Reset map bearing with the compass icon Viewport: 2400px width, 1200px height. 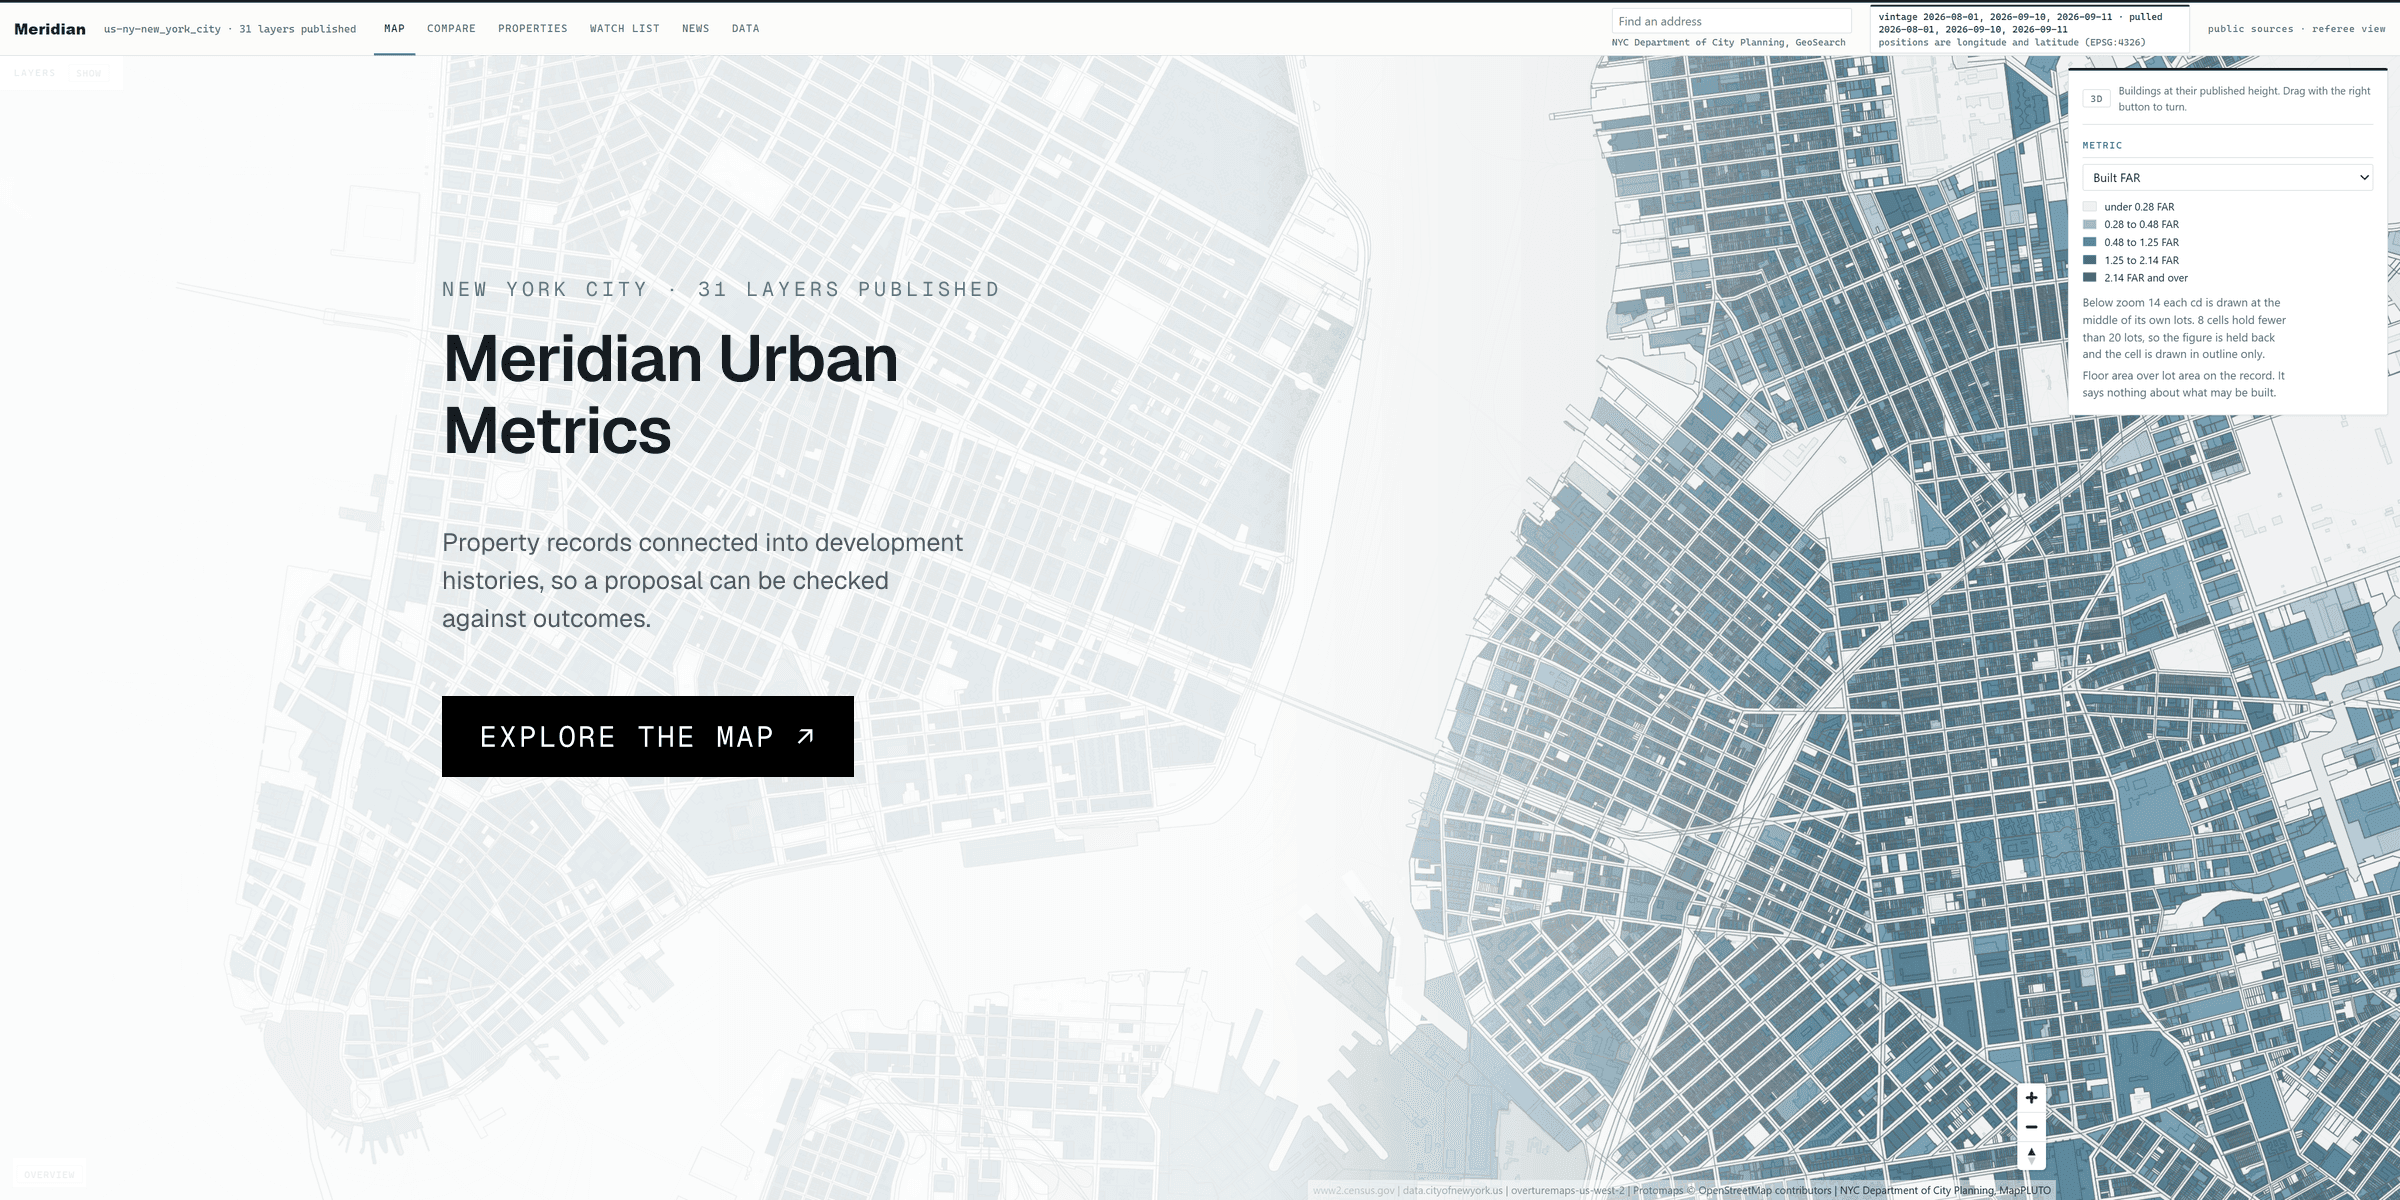click(2031, 1155)
